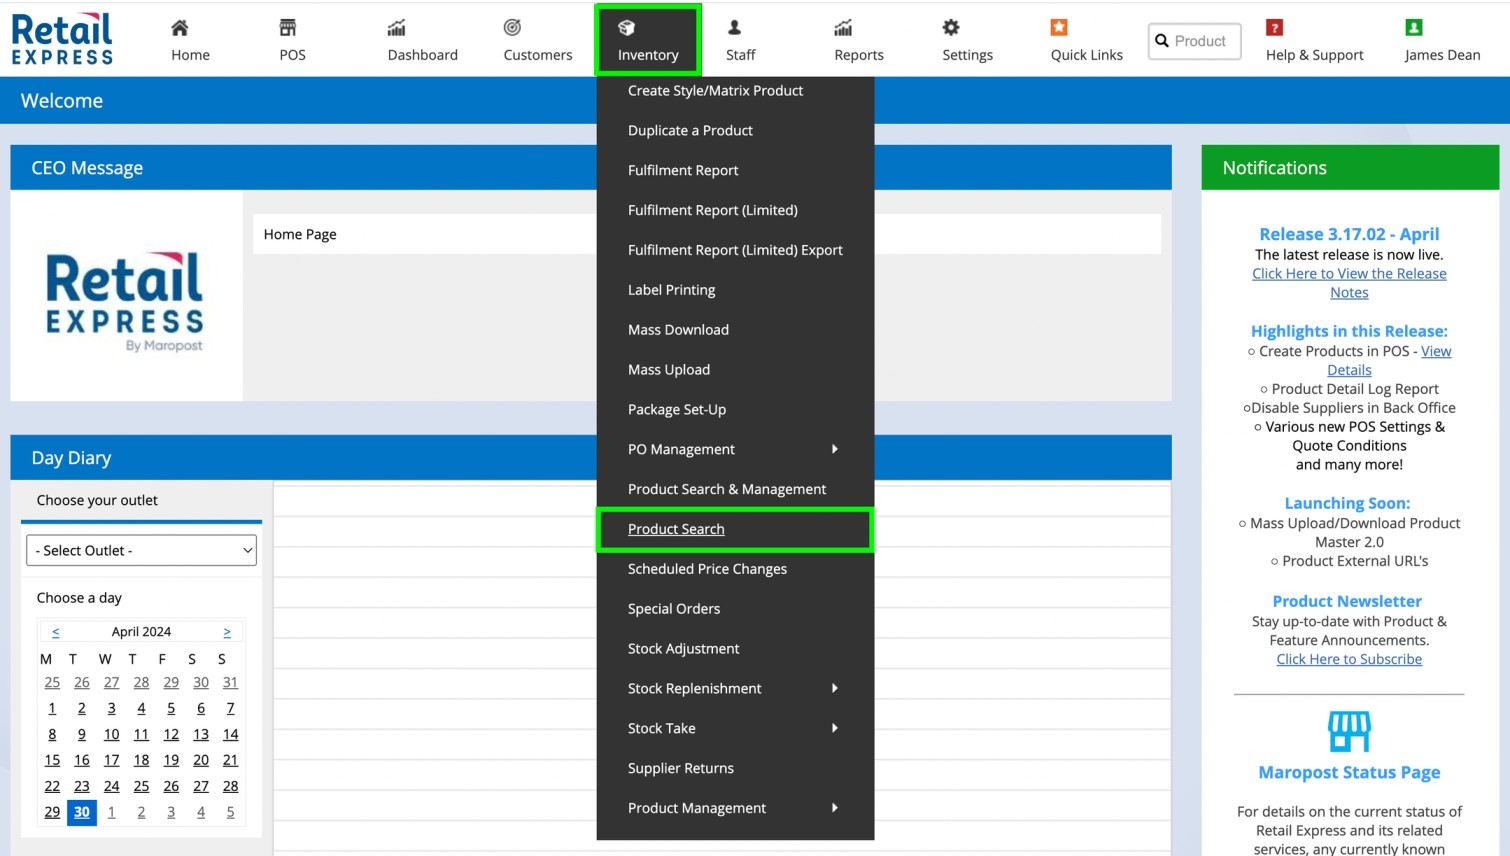Viewport: 1510px width, 856px height.
Task: Select Special Orders
Action: [x=674, y=609]
